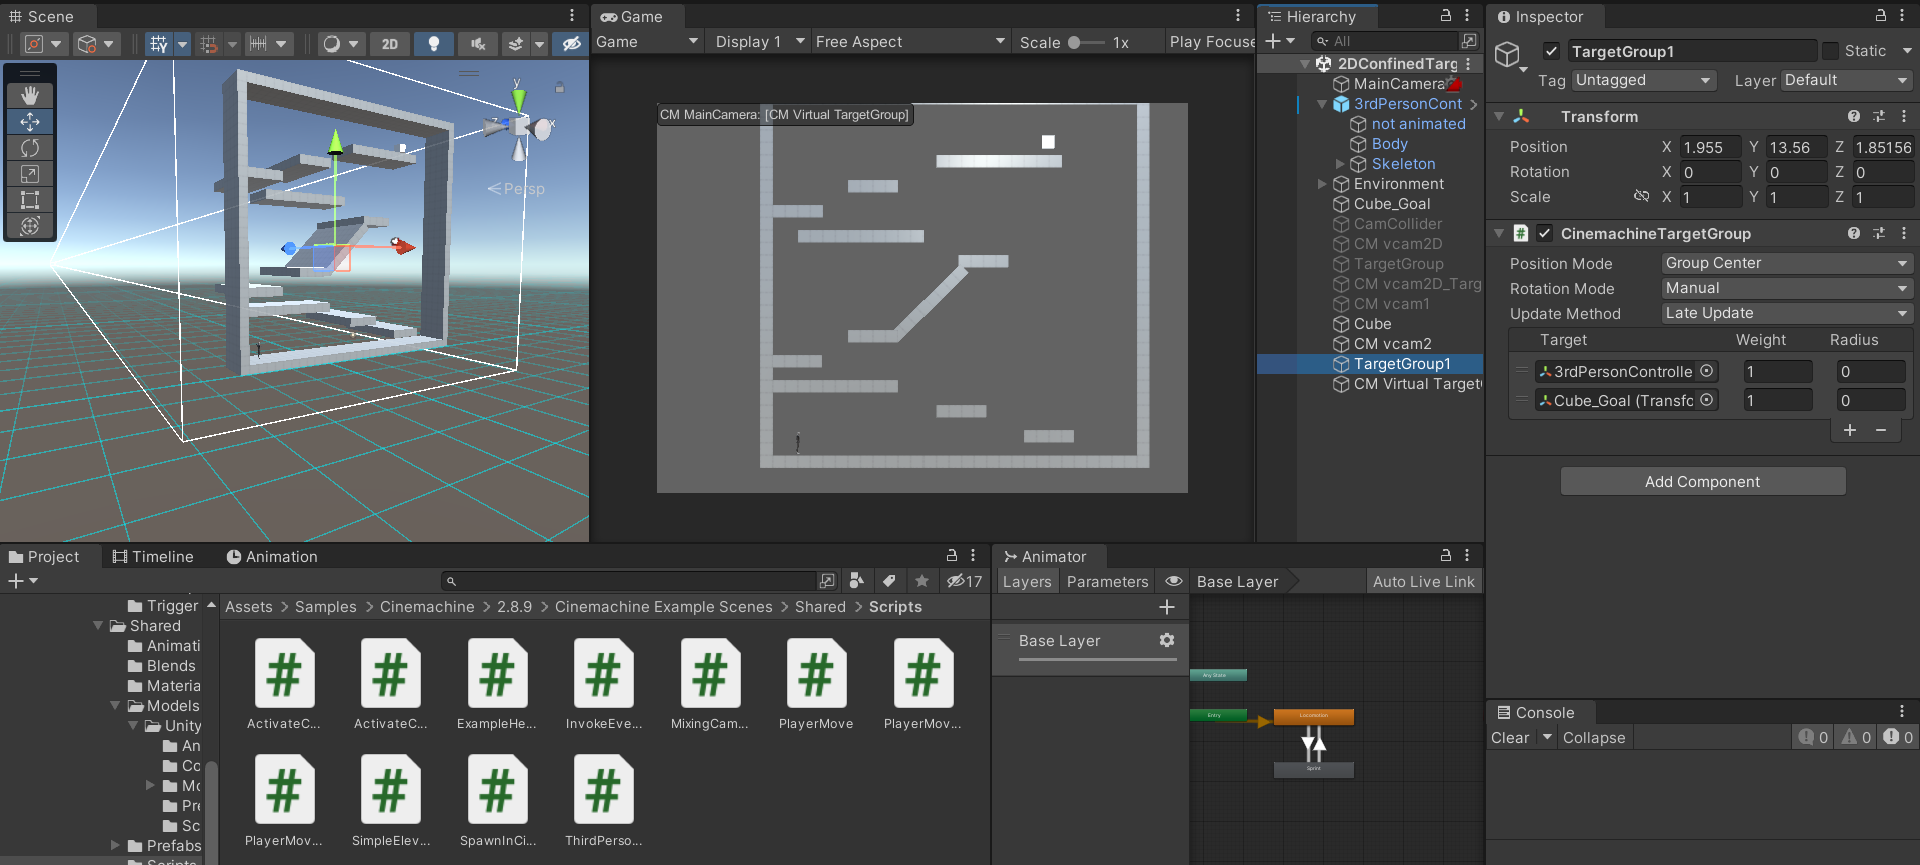Lock the Hierarchy panel

pyautogui.click(x=1445, y=15)
